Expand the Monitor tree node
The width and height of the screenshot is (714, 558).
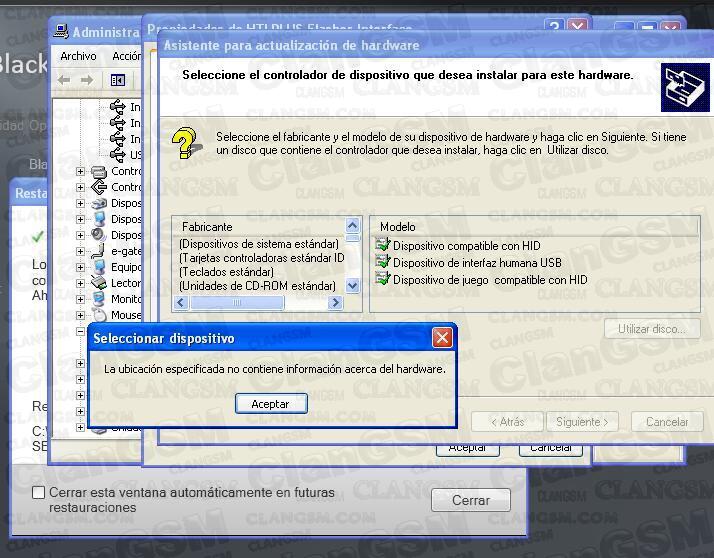[x=81, y=299]
